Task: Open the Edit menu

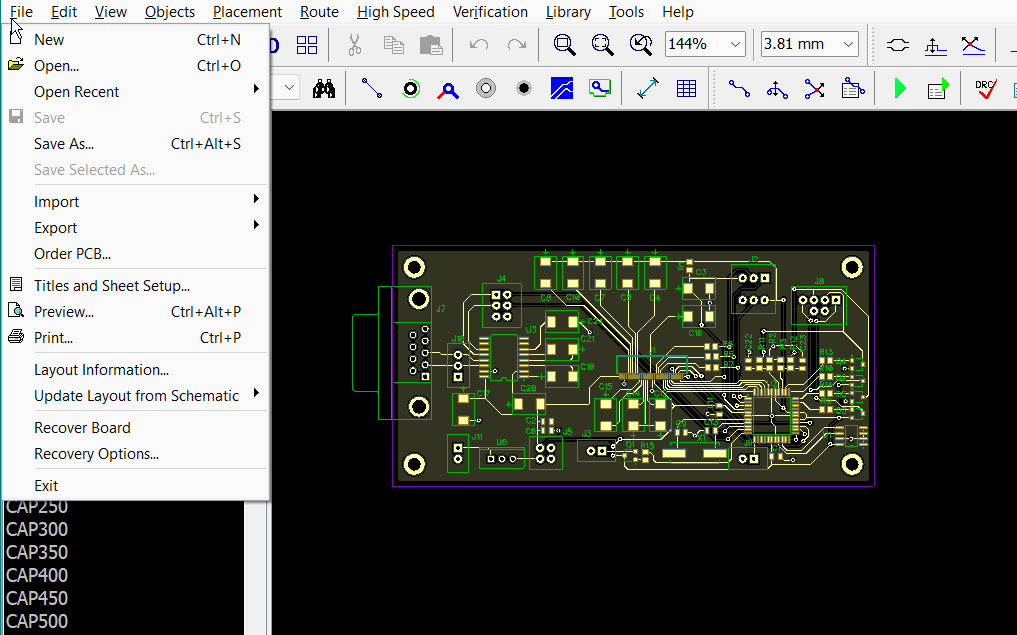Action: click(64, 12)
